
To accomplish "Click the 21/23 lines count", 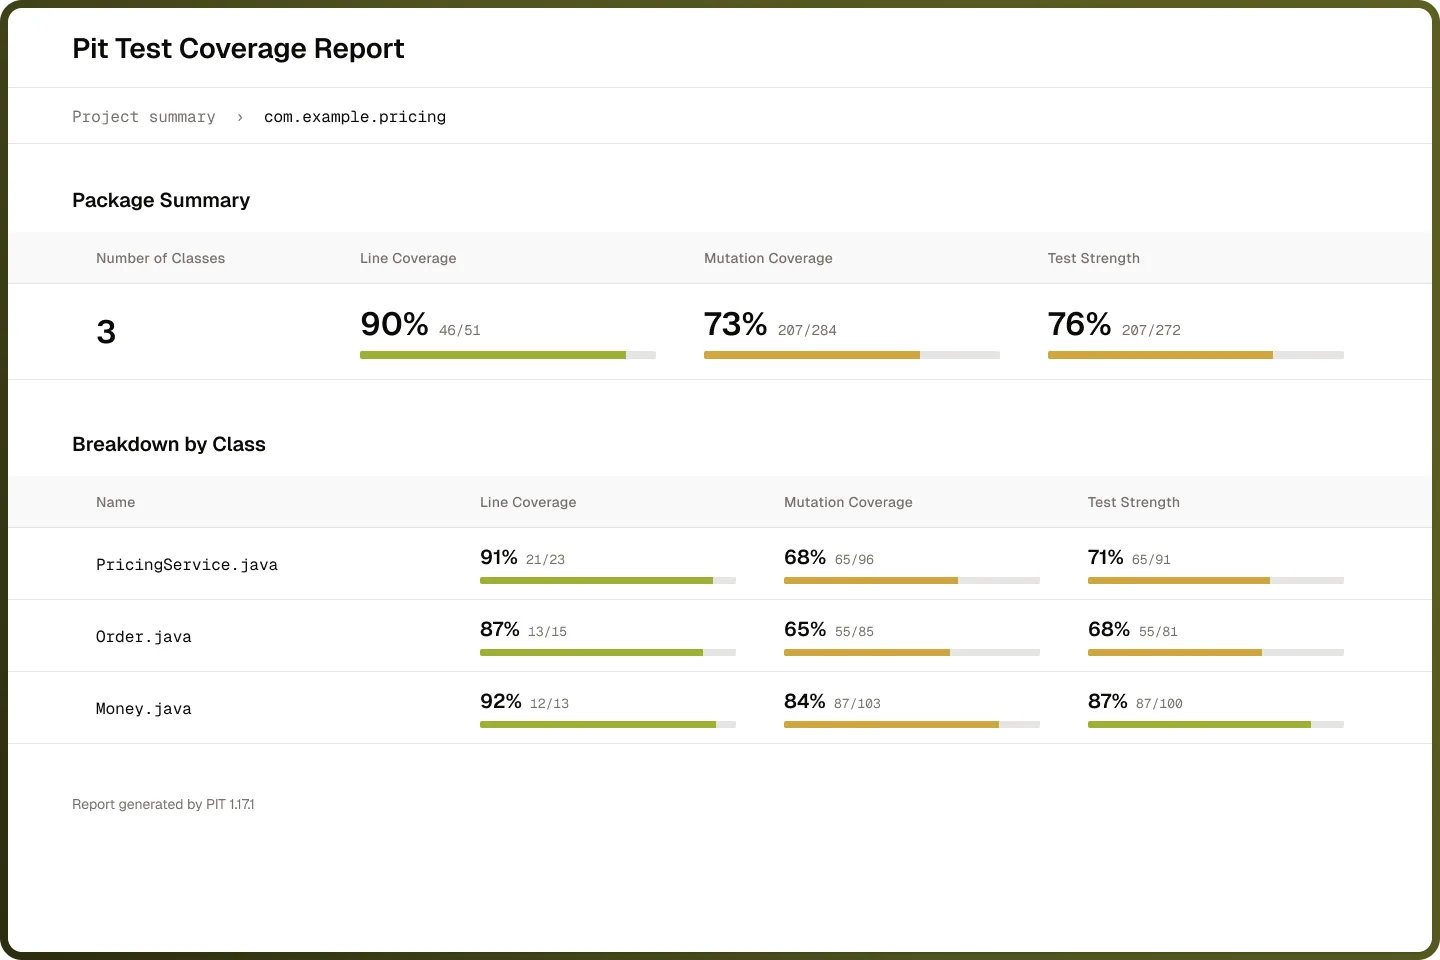I will (x=546, y=560).
